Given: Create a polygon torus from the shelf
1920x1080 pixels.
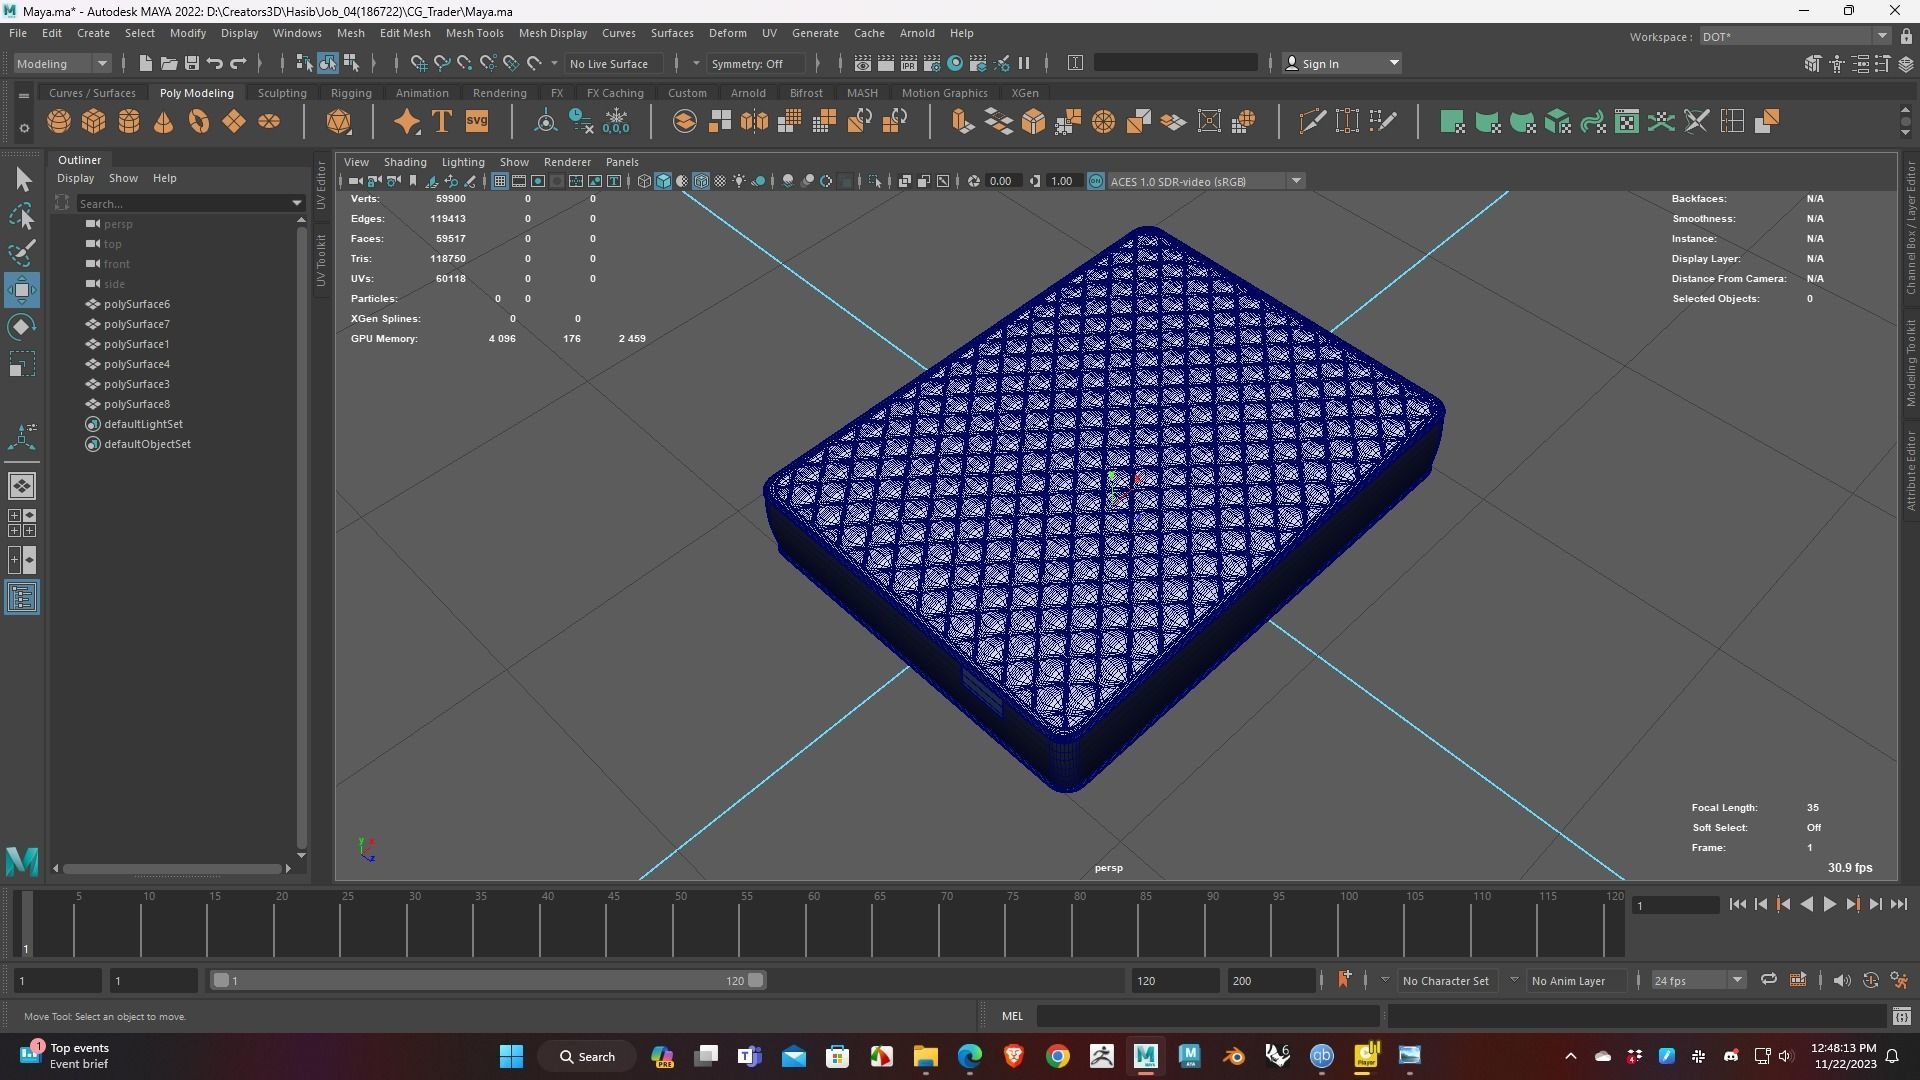Looking at the screenshot, I should point(199,122).
